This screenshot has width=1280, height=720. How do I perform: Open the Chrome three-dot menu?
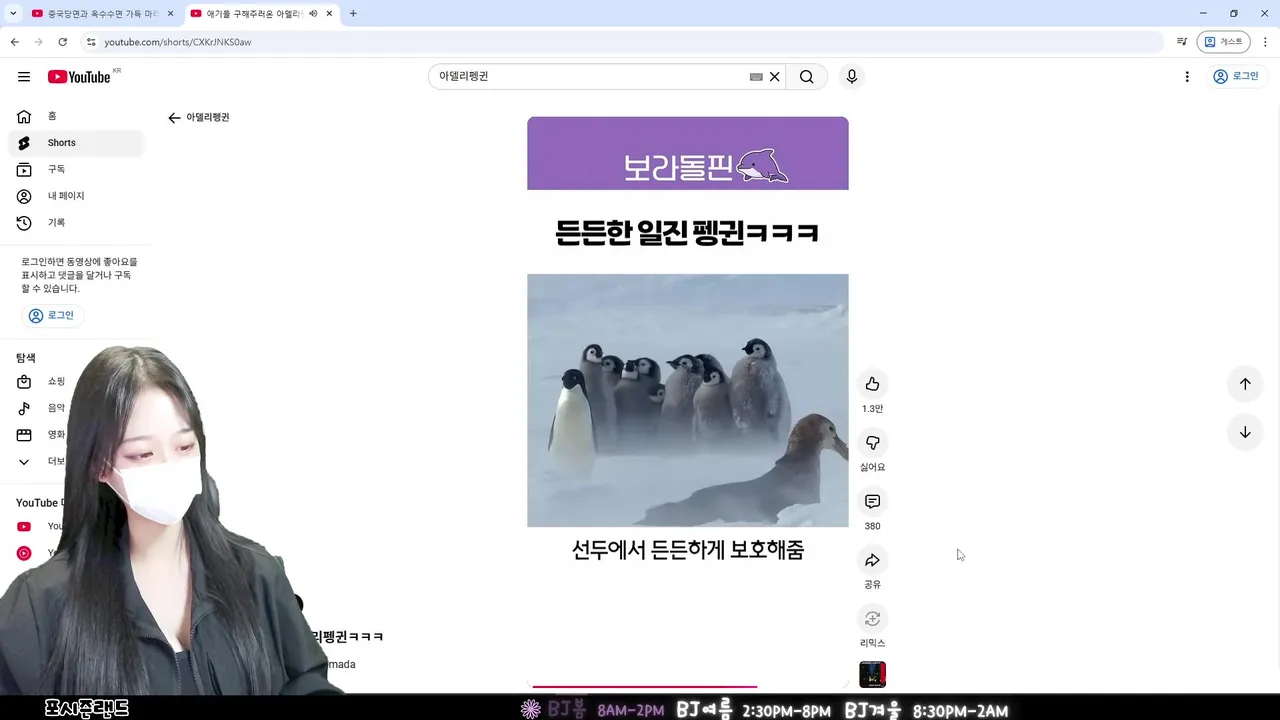1266,42
